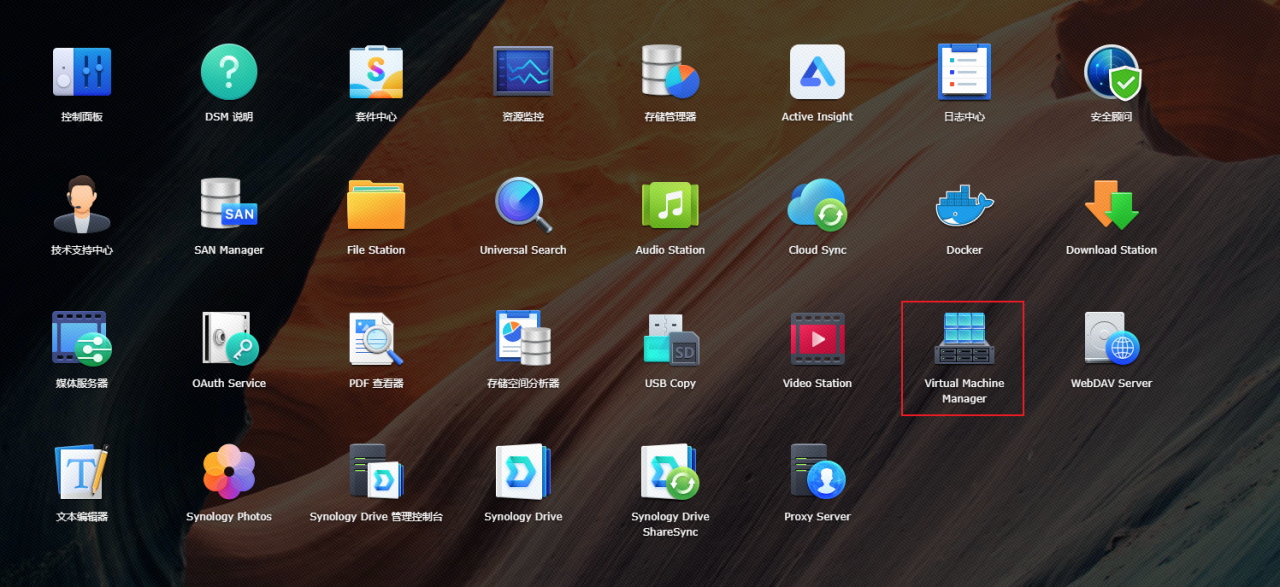This screenshot has width=1280, height=587.
Task: Open the text editor (文本编辑器)
Action: click(82, 472)
